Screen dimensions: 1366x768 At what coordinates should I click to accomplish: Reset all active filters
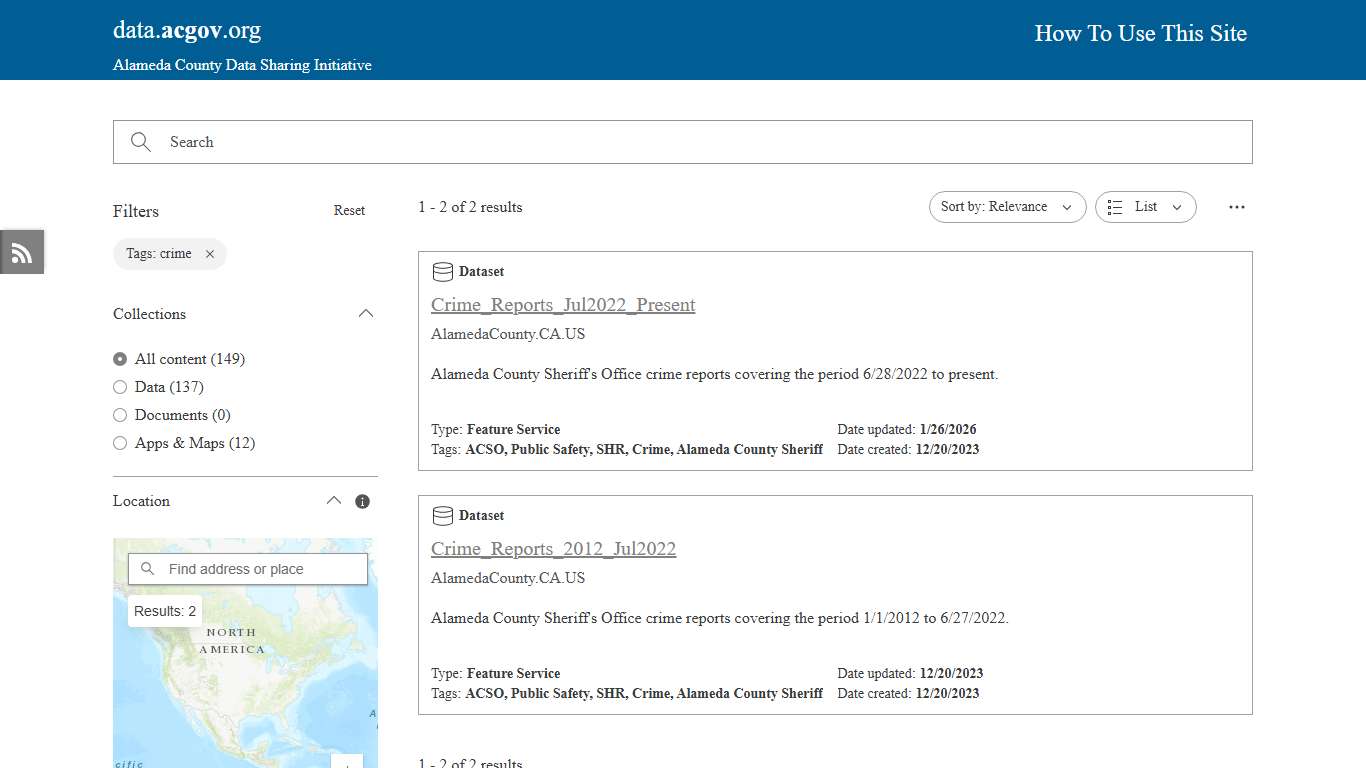(x=349, y=210)
